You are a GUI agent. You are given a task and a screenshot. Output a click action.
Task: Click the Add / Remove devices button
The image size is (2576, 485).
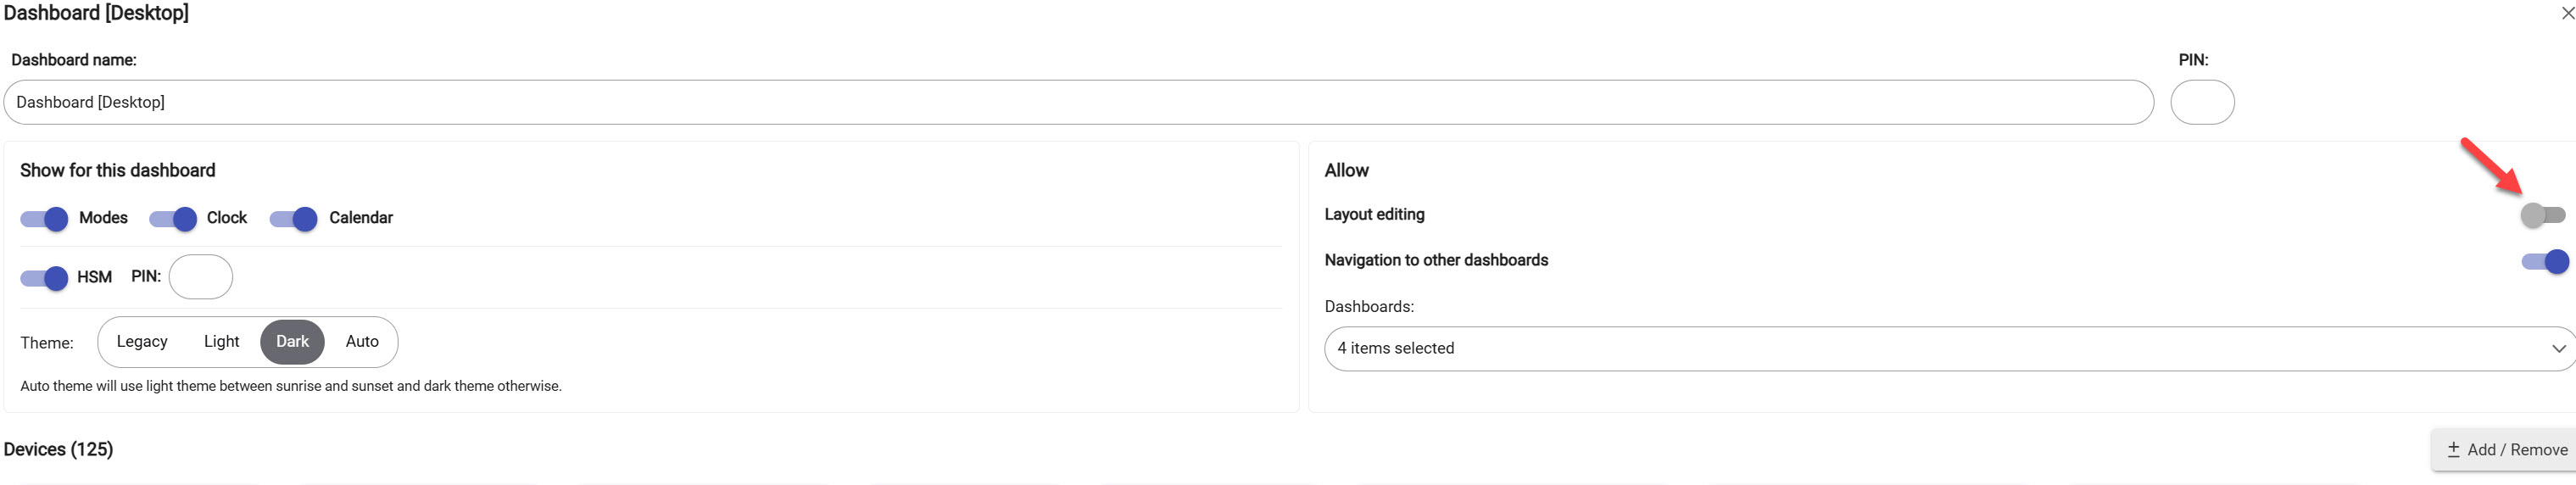click(x=2506, y=450)
